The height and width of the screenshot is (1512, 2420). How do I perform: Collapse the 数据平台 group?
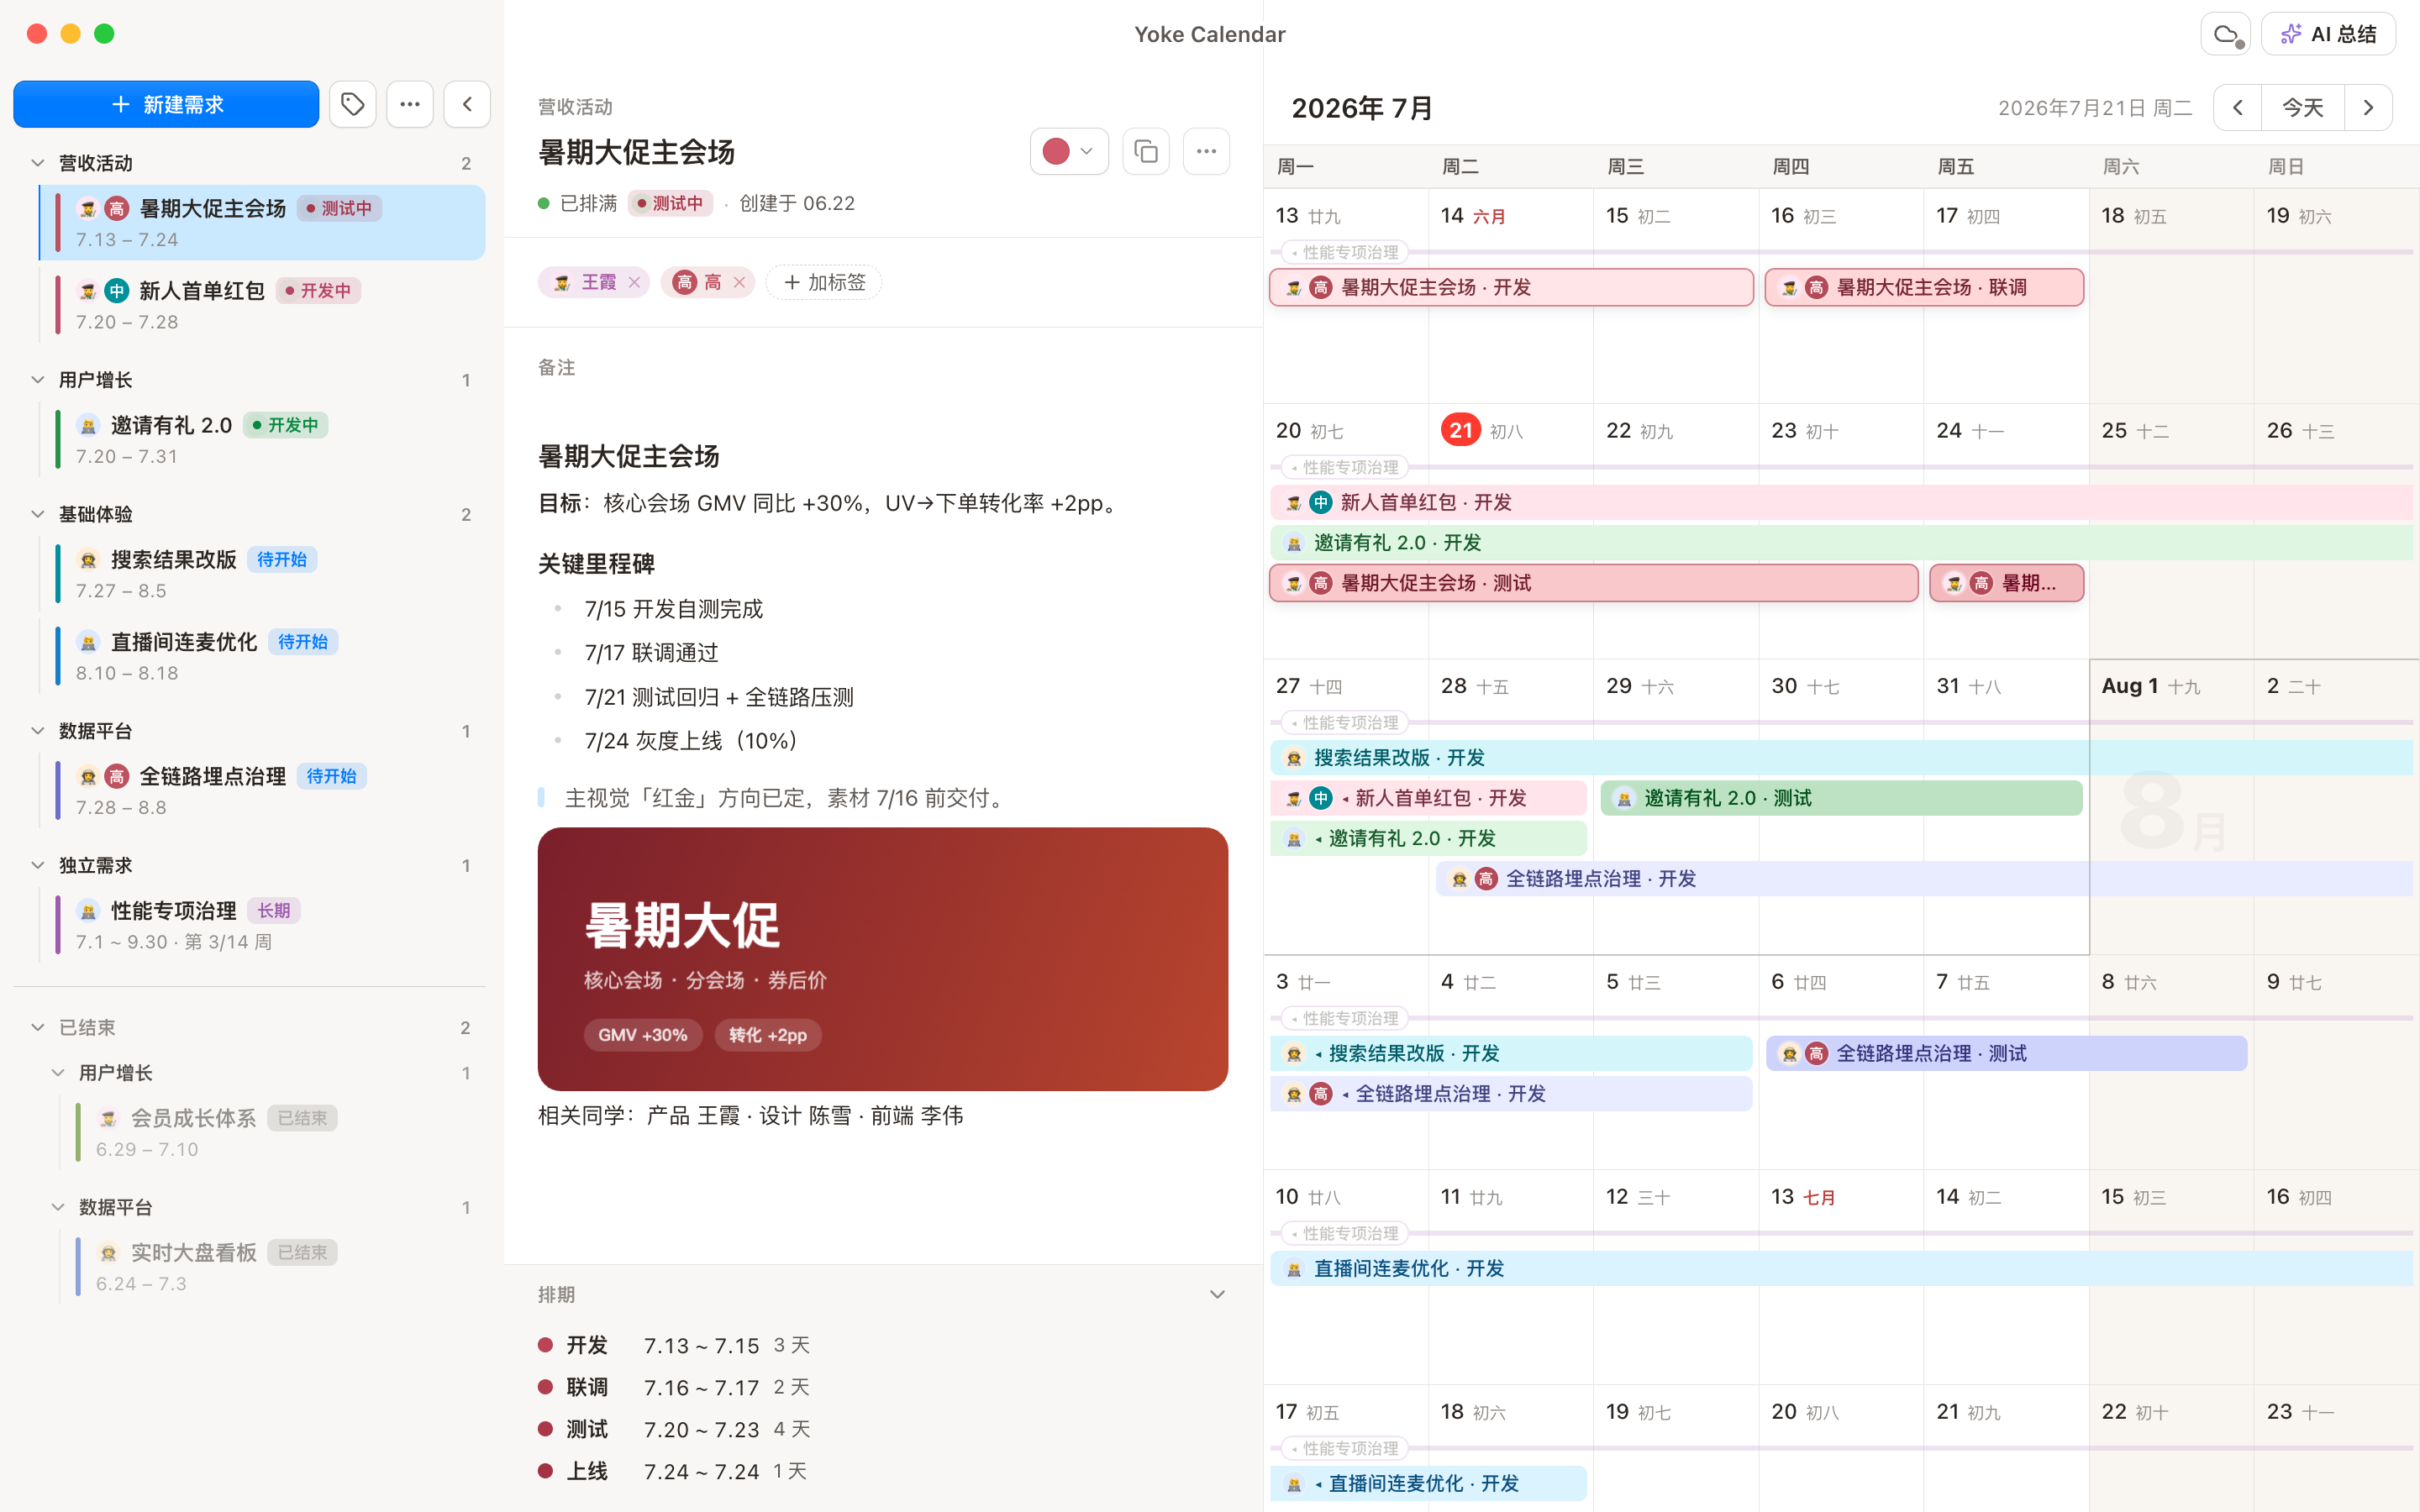coord(38,731)
